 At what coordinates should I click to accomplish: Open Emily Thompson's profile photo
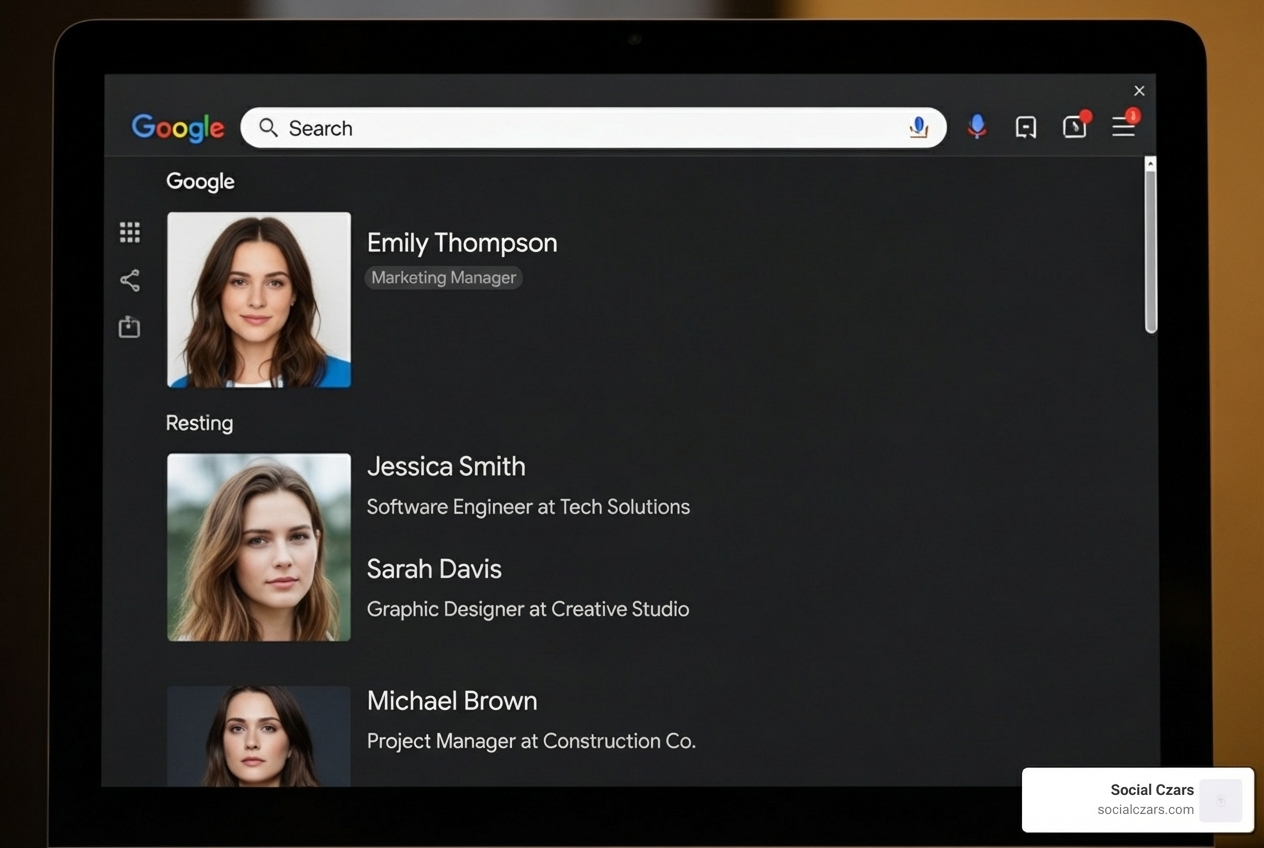[x=259, y=299]
